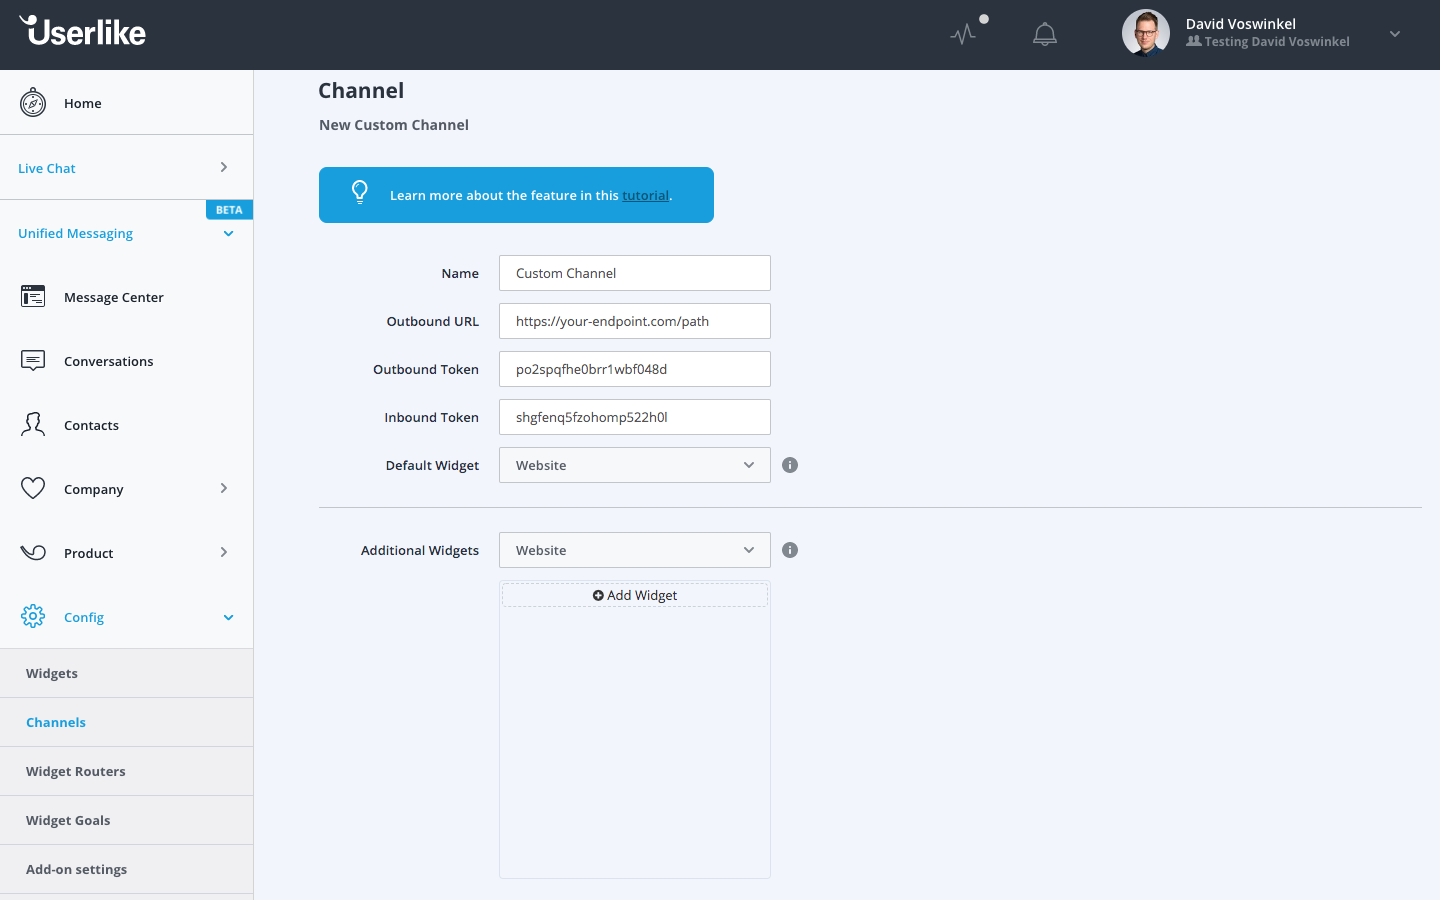Open Widget Goals settings
This screenshot has width=1440, height=900.
(x=126, y=820)
